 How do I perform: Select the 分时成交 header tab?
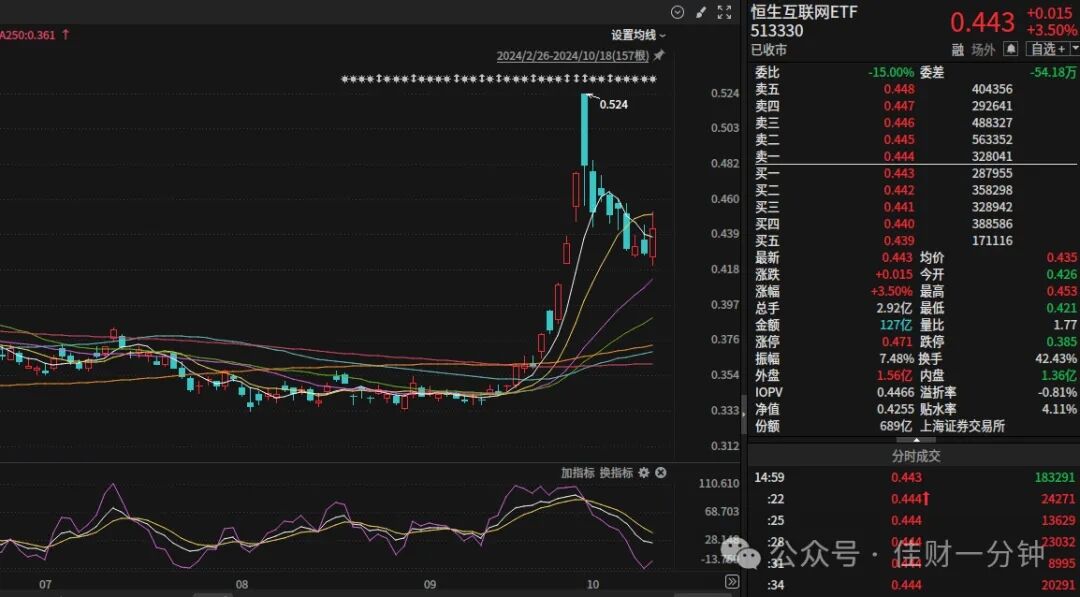pyautogui.click(x=916, y=456)
